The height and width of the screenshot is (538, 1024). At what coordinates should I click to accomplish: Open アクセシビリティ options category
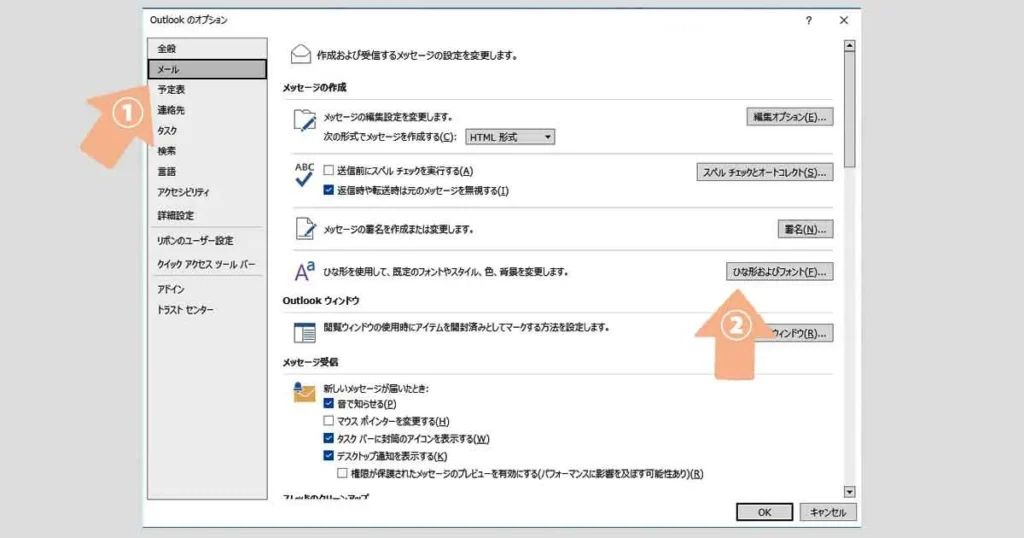point(207,192)
